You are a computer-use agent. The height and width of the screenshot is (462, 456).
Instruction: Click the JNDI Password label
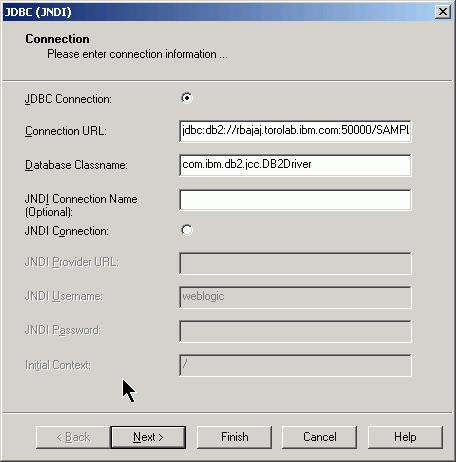[x=63, y=330]
